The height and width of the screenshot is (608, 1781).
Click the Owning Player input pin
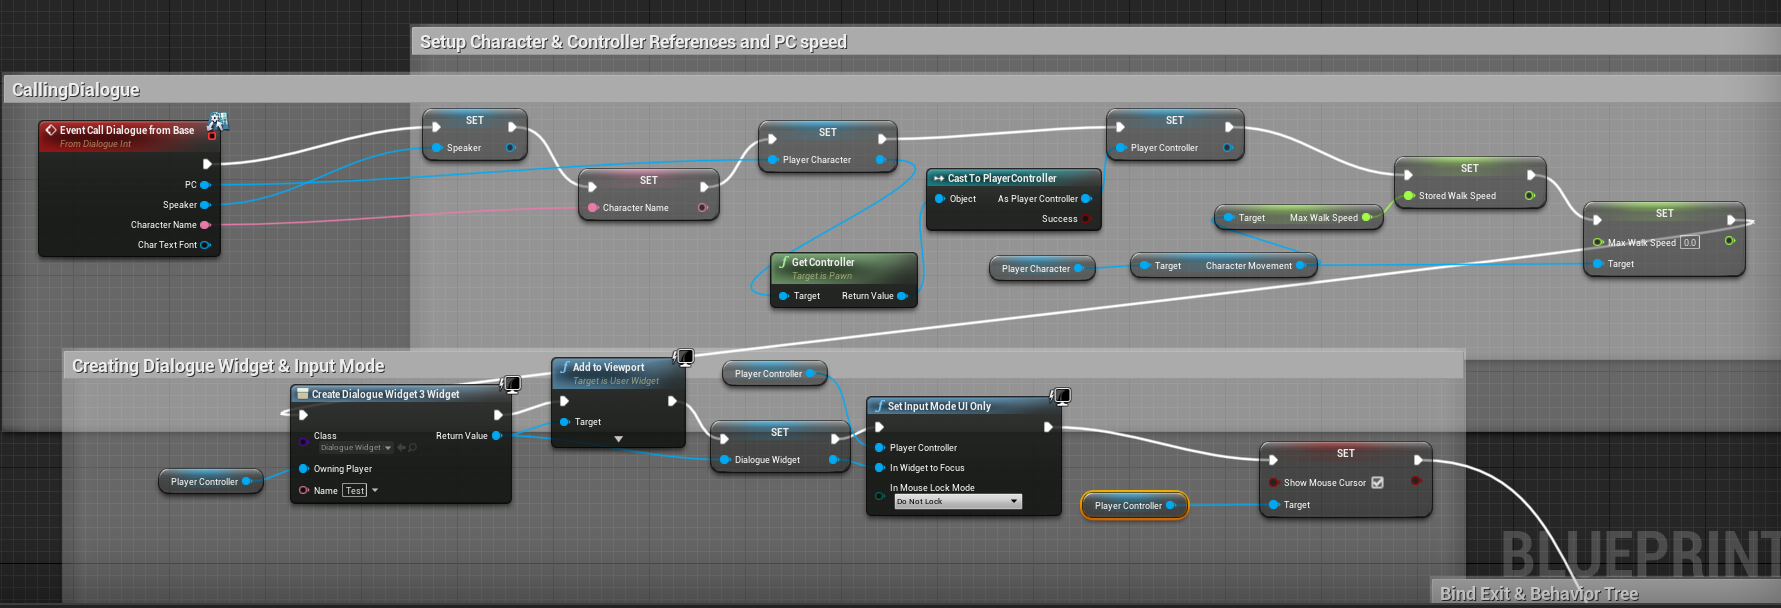(x=304, y=469)
